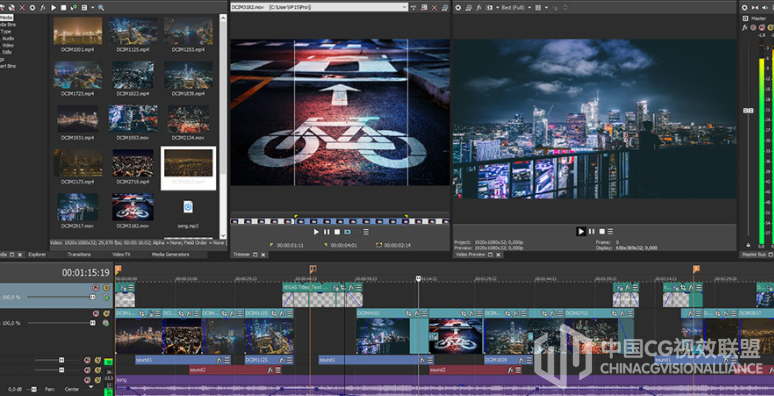Screen dimensions: 774x396
Task: Open Master Bus automation settings icon
Action: point(753,28)
